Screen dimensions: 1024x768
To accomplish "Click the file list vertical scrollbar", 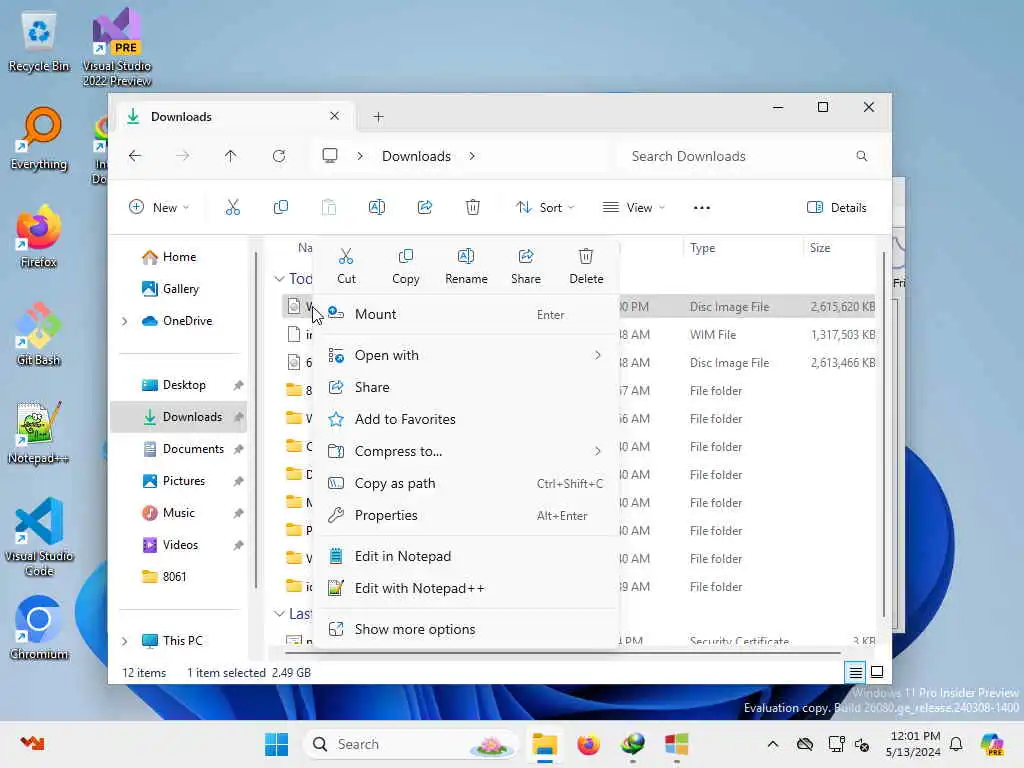I will (x=884, y=434).
